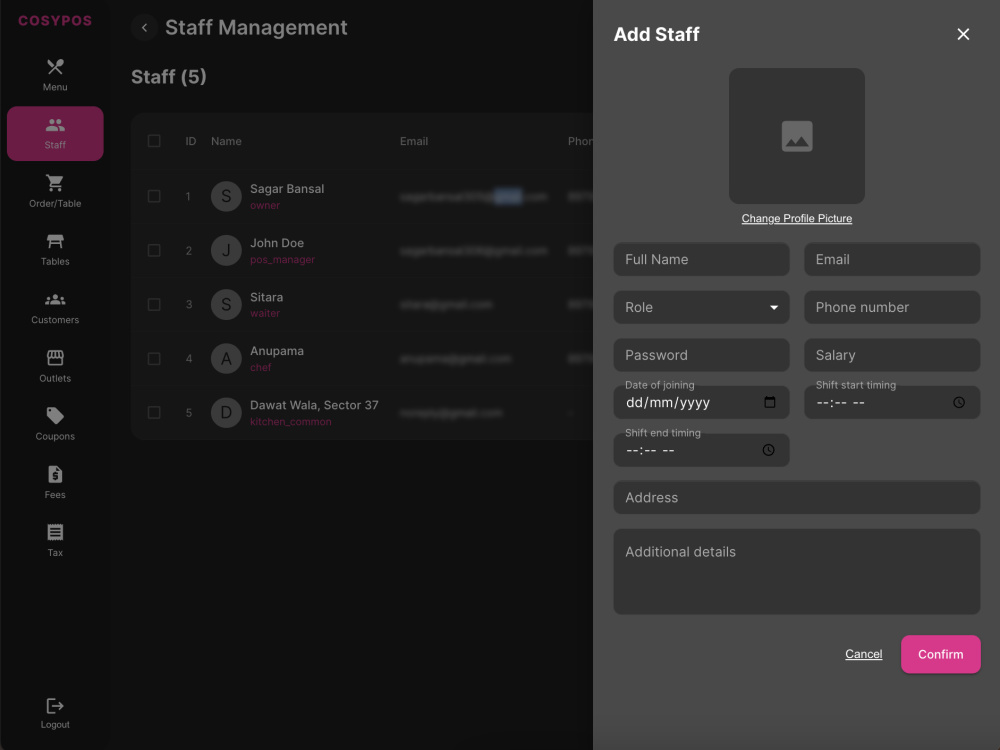Select the Staff sidebar item
Screen dimensions: 1000x750
pyautogui.click(x=55, y=133)
